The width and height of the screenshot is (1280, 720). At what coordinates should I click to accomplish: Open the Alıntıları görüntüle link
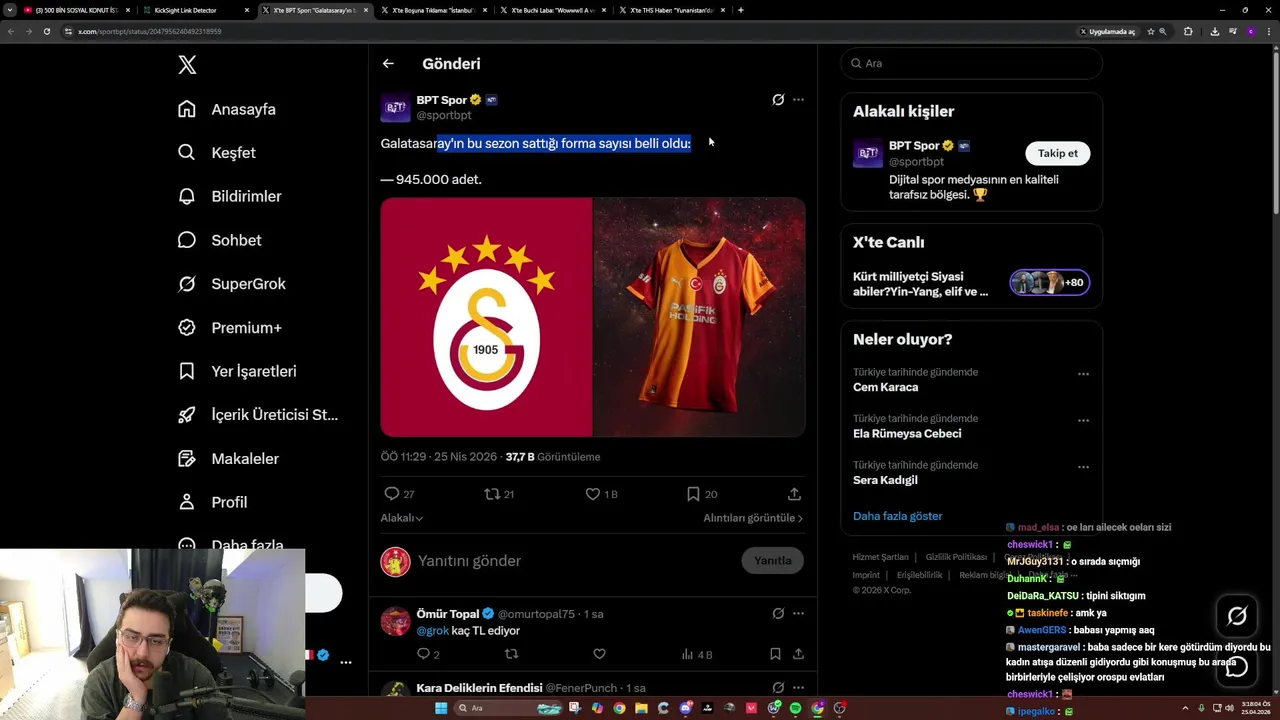point(753,518)
